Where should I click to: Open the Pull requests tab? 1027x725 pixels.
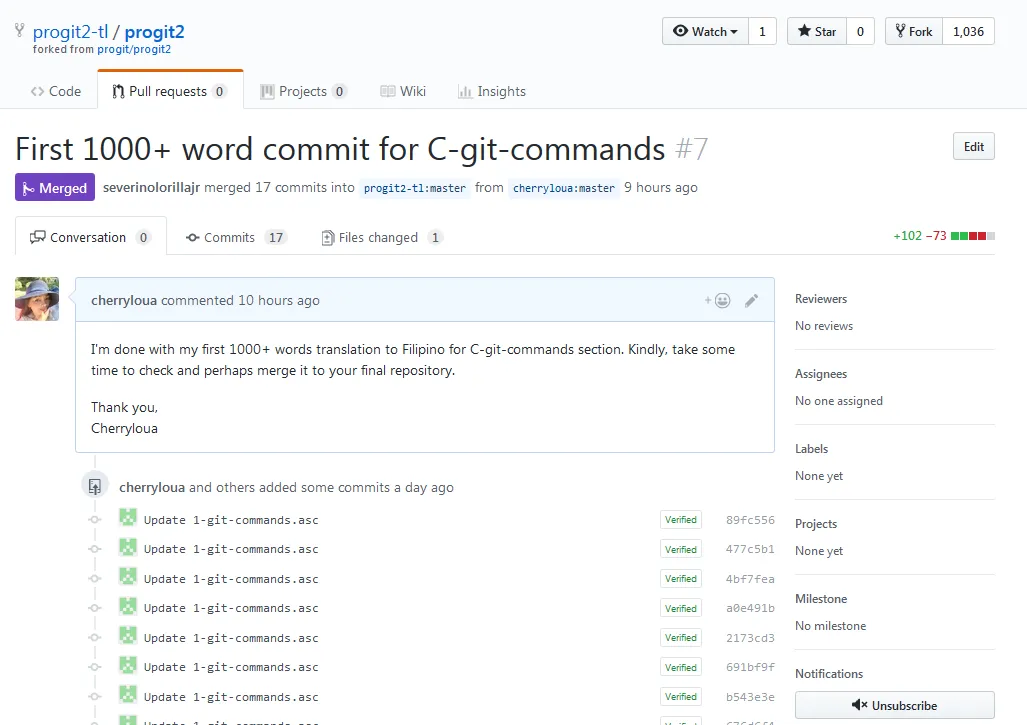point(170,91)
